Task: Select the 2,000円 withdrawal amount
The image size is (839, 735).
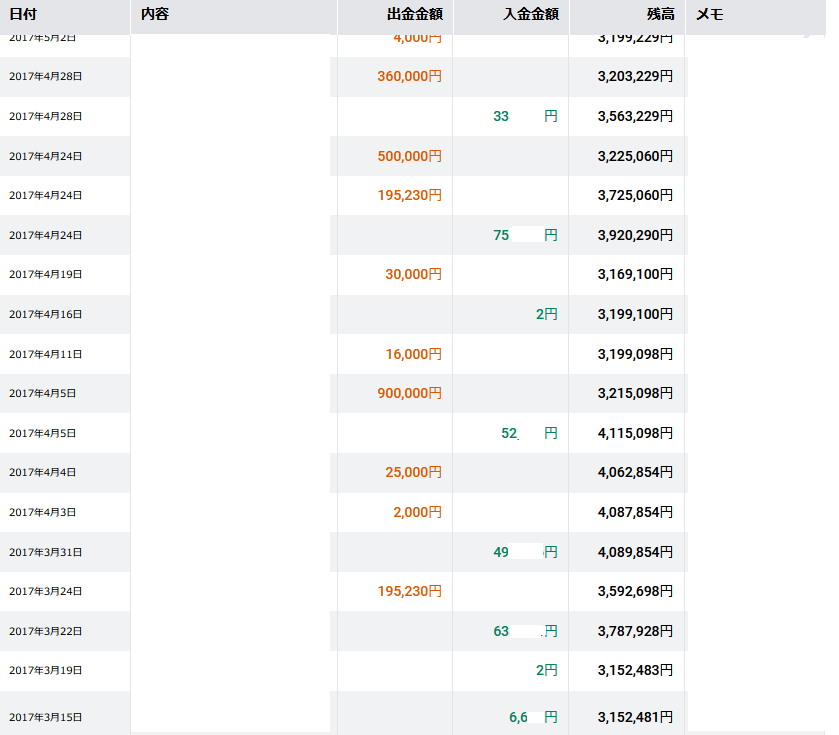Action: [x=417, y=512]
